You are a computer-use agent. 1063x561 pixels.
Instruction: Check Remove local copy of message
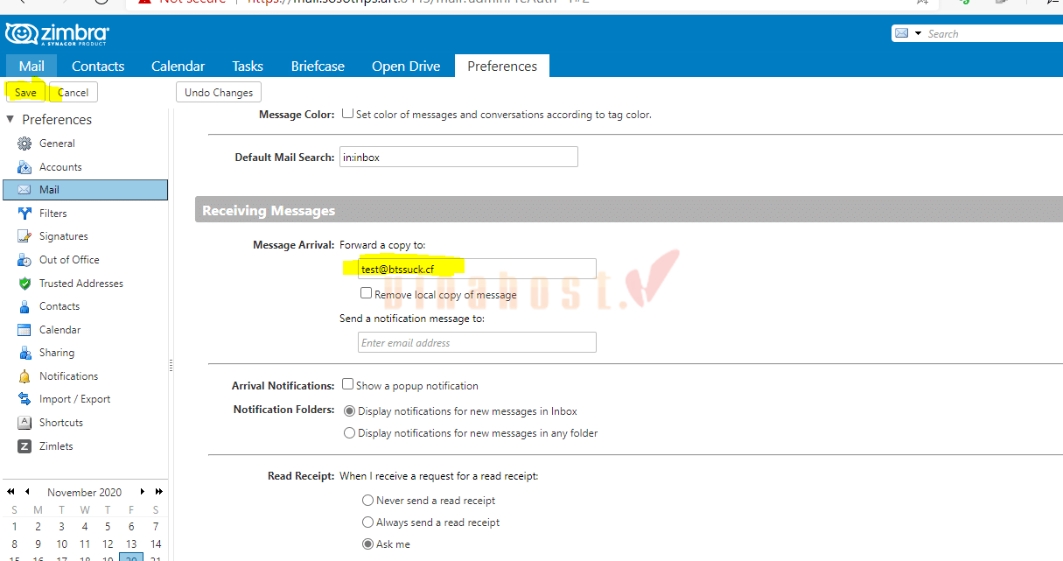[366, 293]
